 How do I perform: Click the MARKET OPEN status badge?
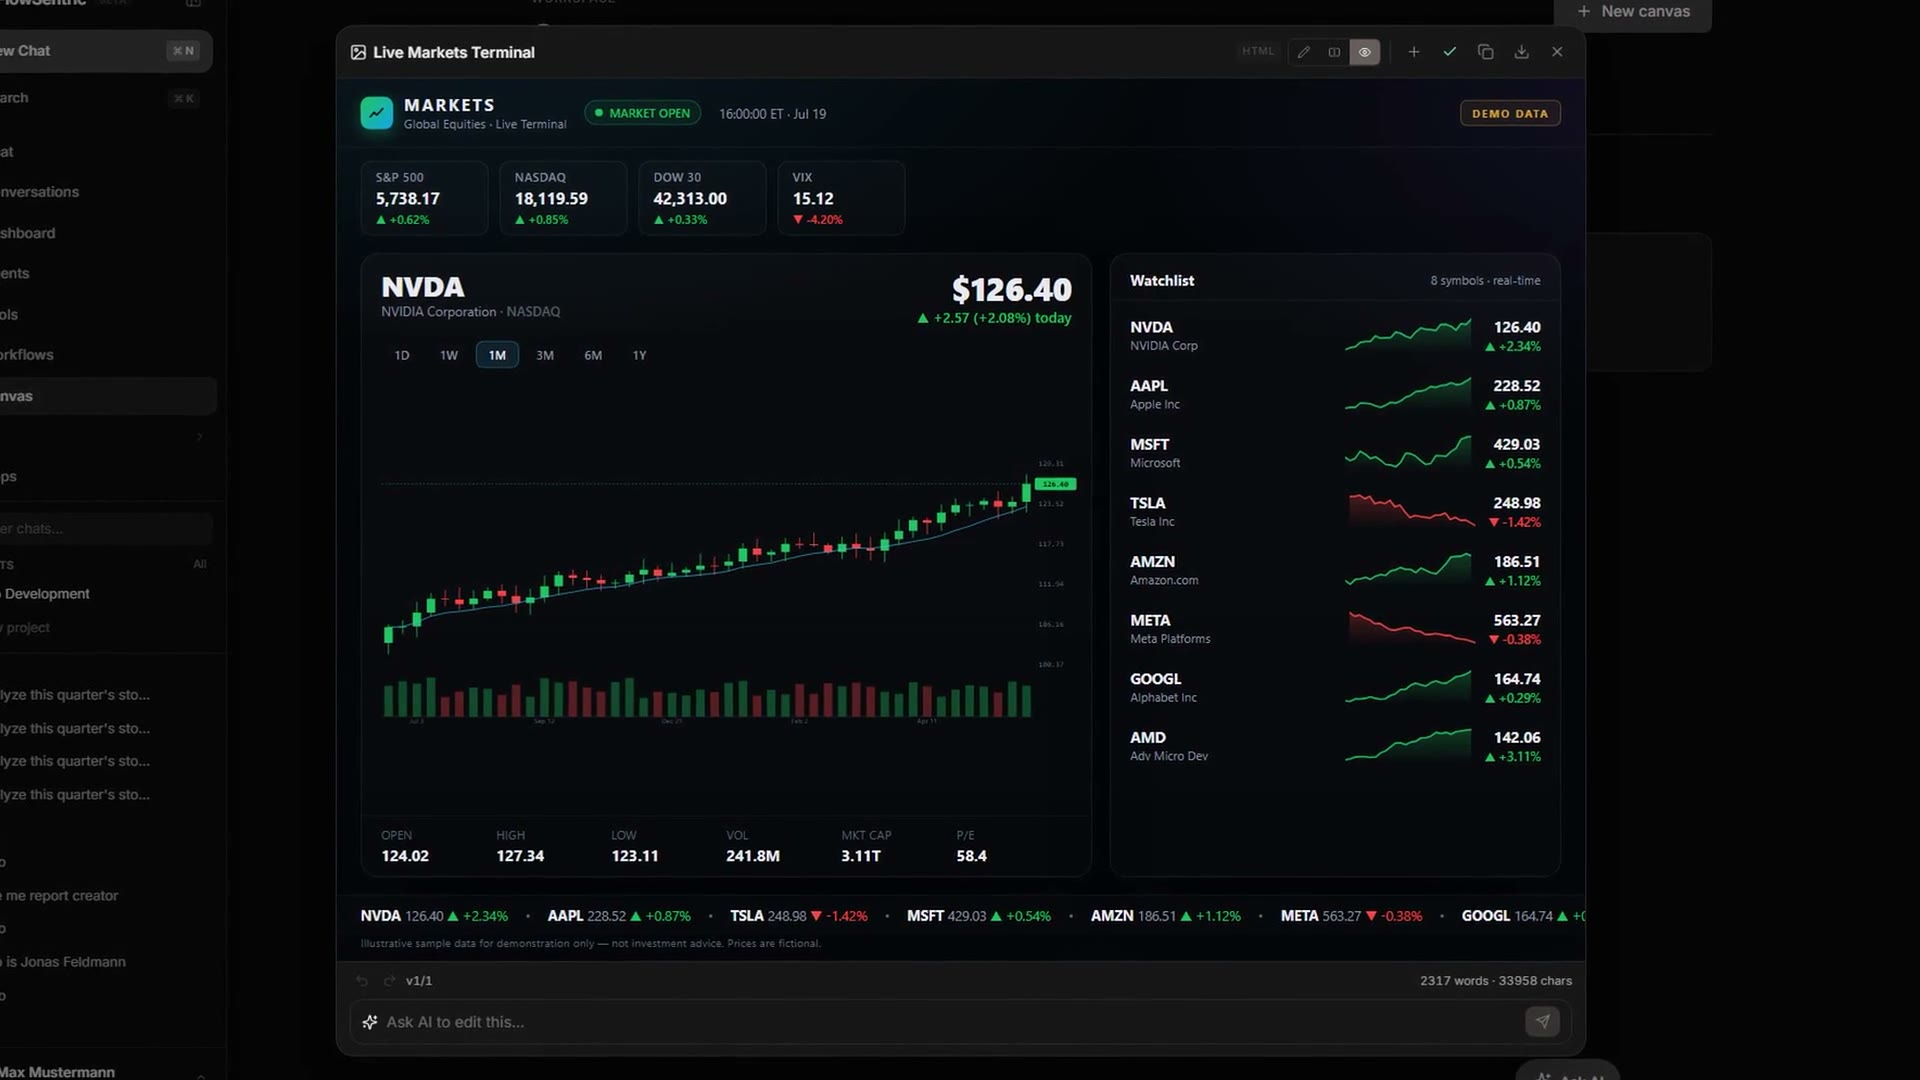tap(642, 113)
